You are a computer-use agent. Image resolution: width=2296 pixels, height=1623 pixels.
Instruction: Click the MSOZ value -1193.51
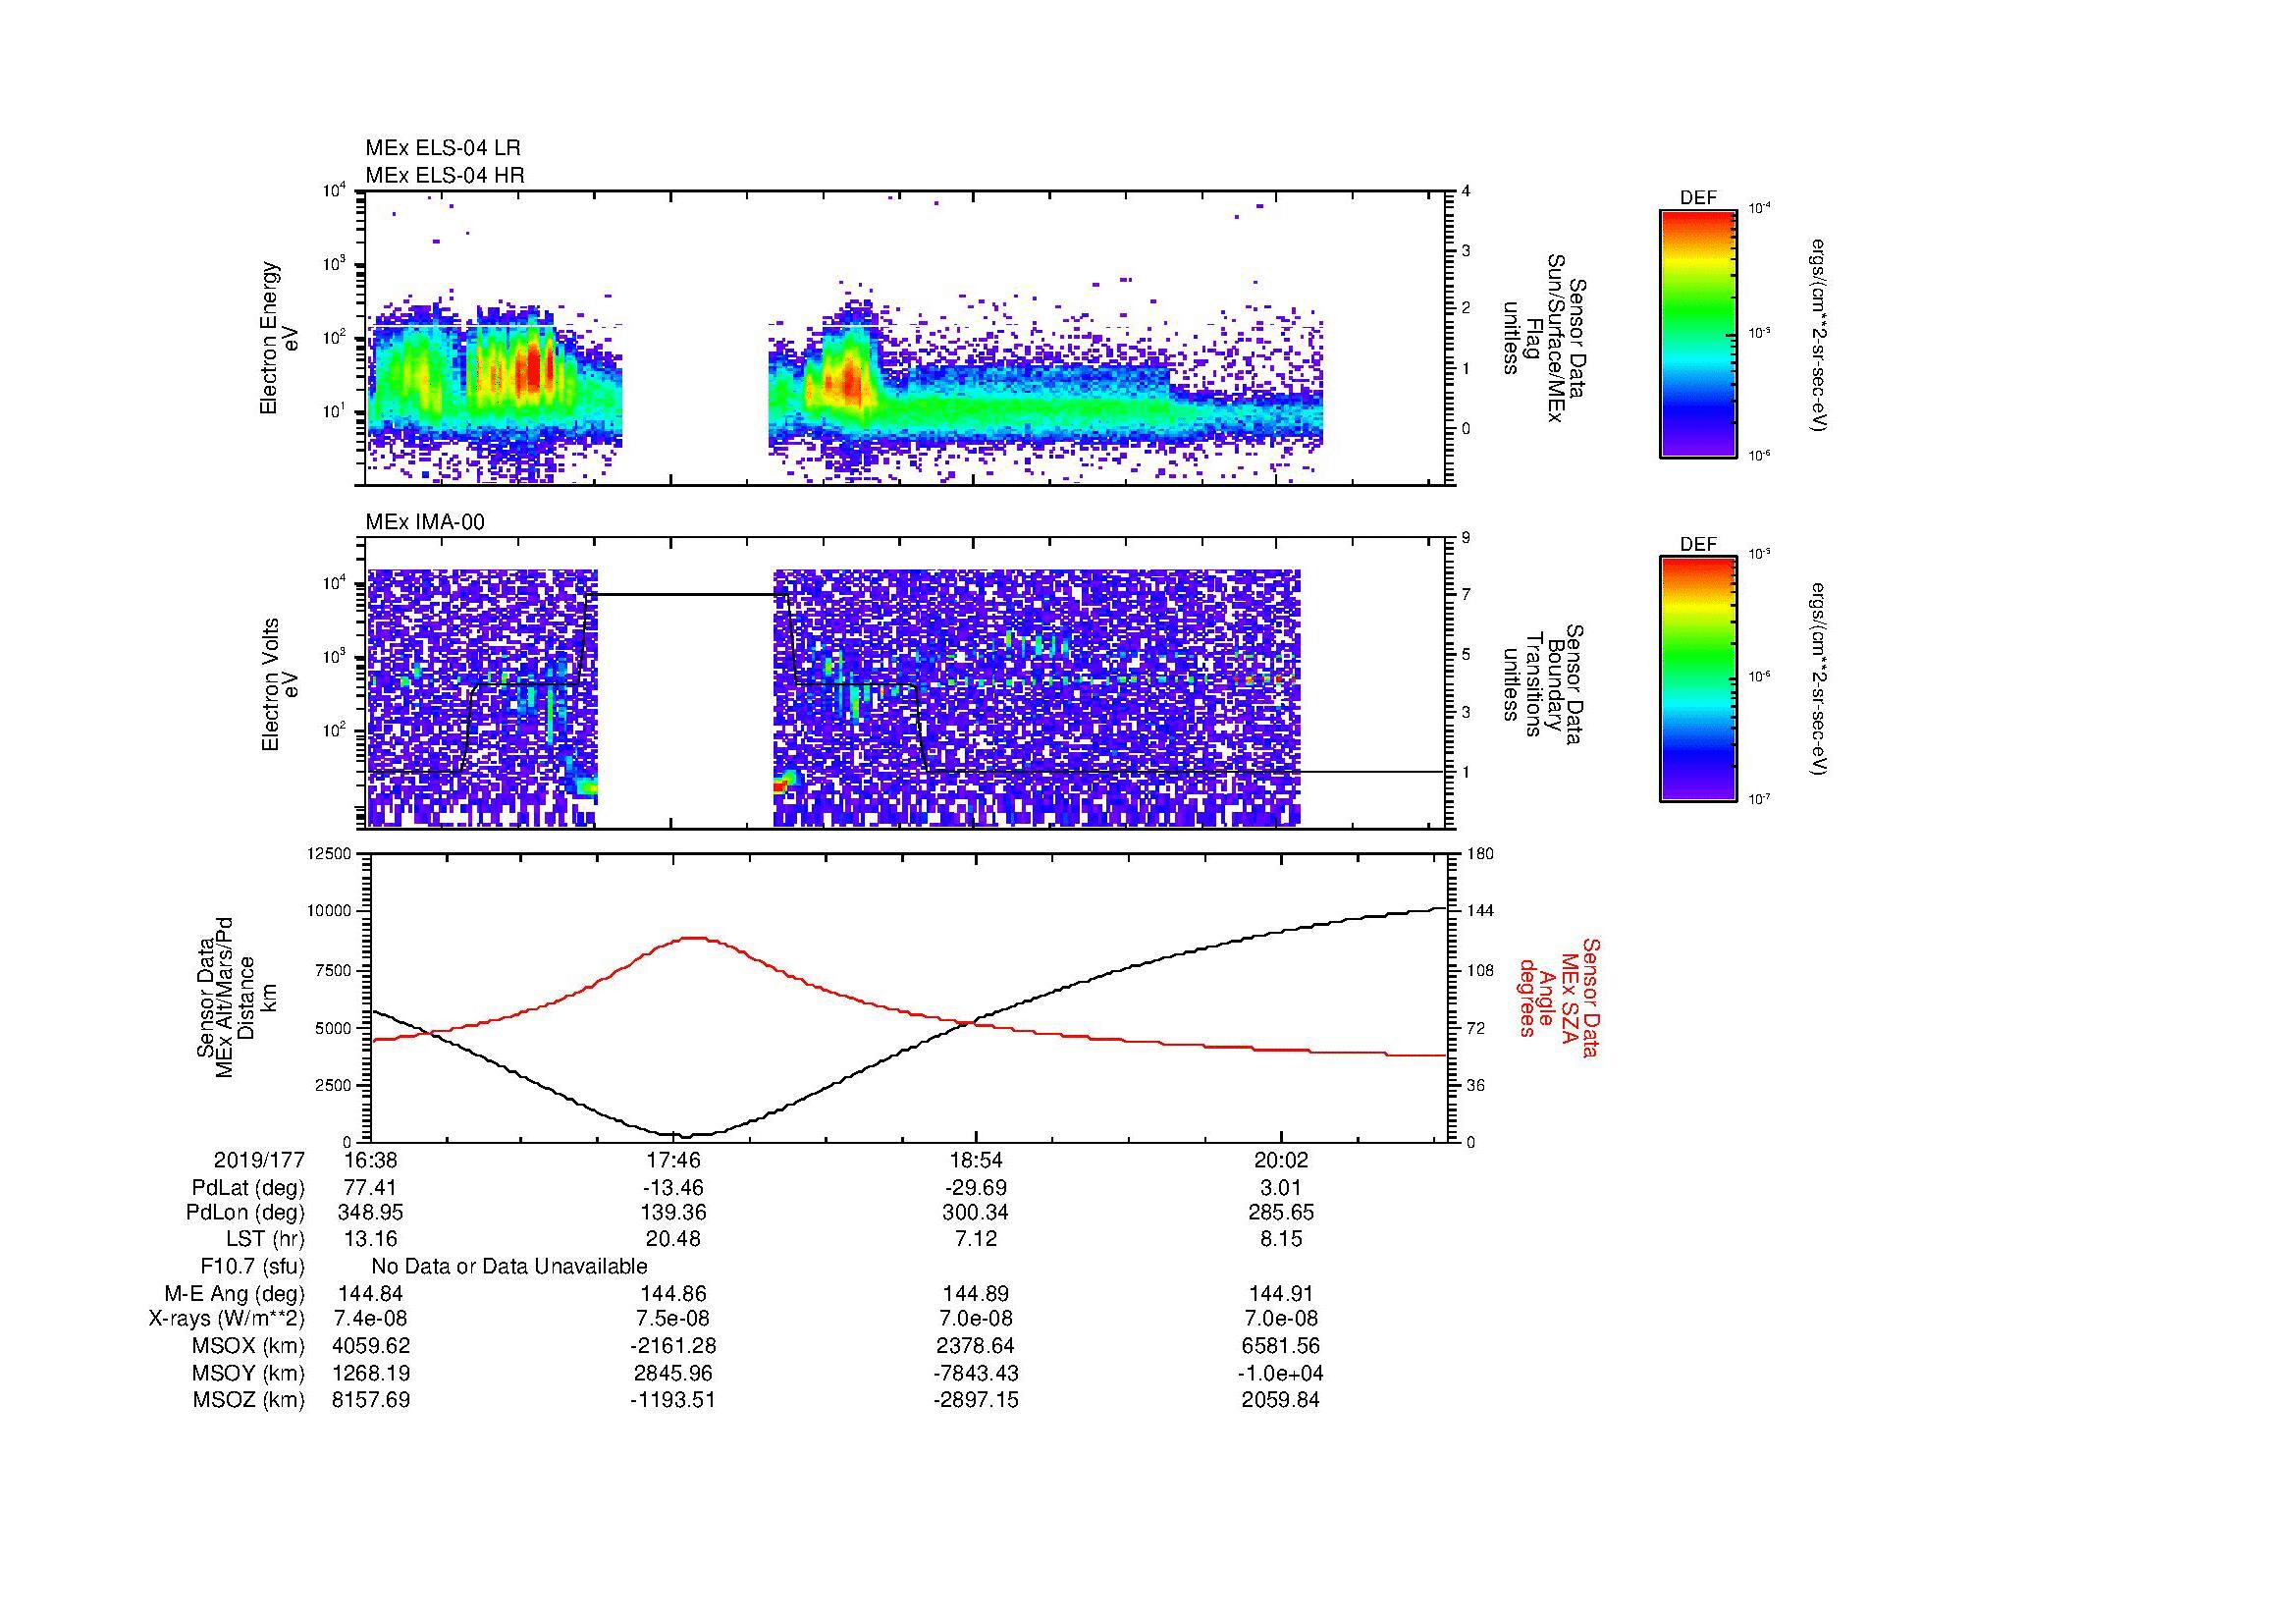point(673,1400)
